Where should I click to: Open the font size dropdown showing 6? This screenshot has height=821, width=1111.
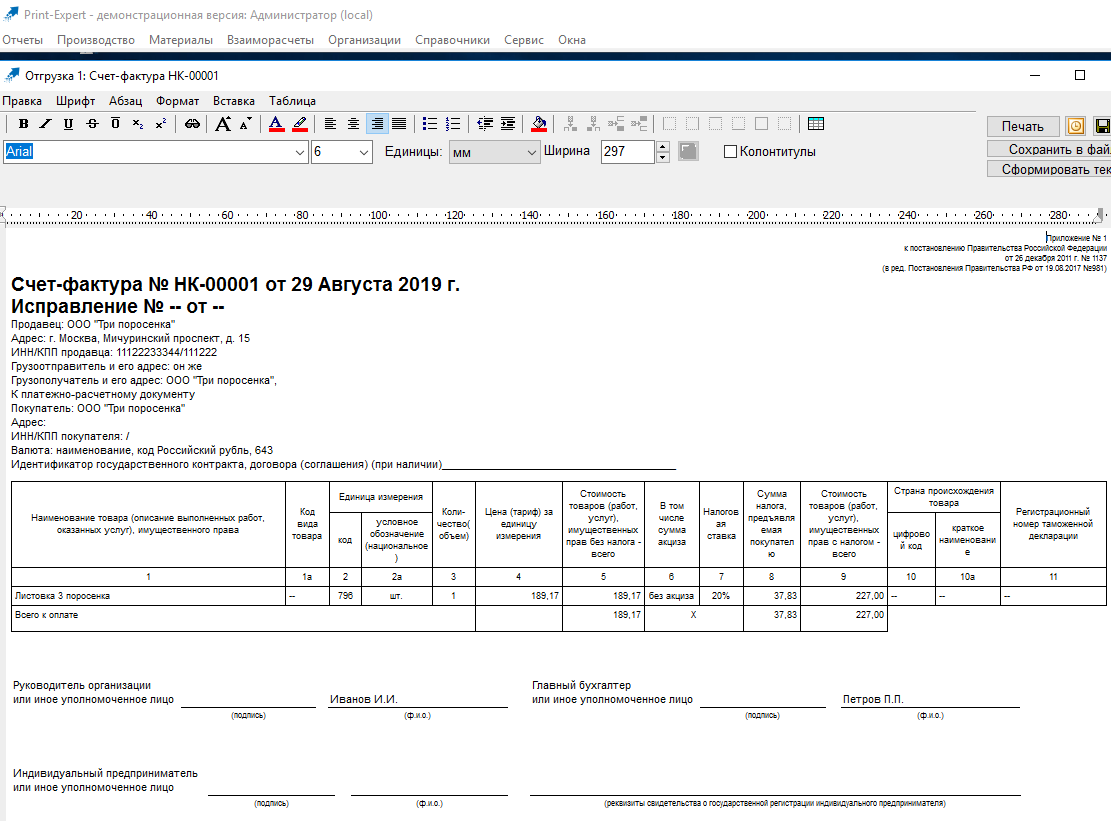(363, 152)
